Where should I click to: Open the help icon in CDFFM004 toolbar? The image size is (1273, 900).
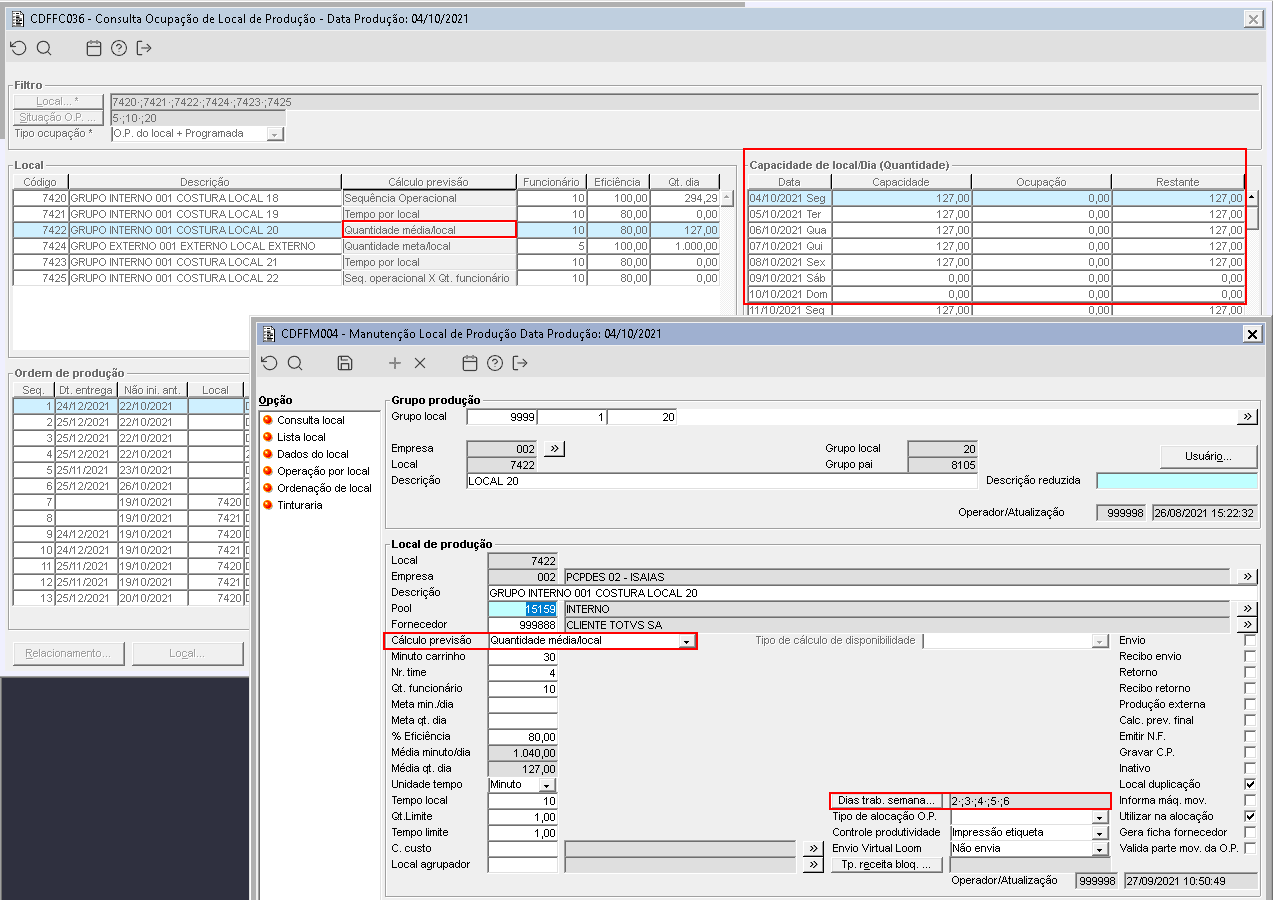tap(495, 363)
